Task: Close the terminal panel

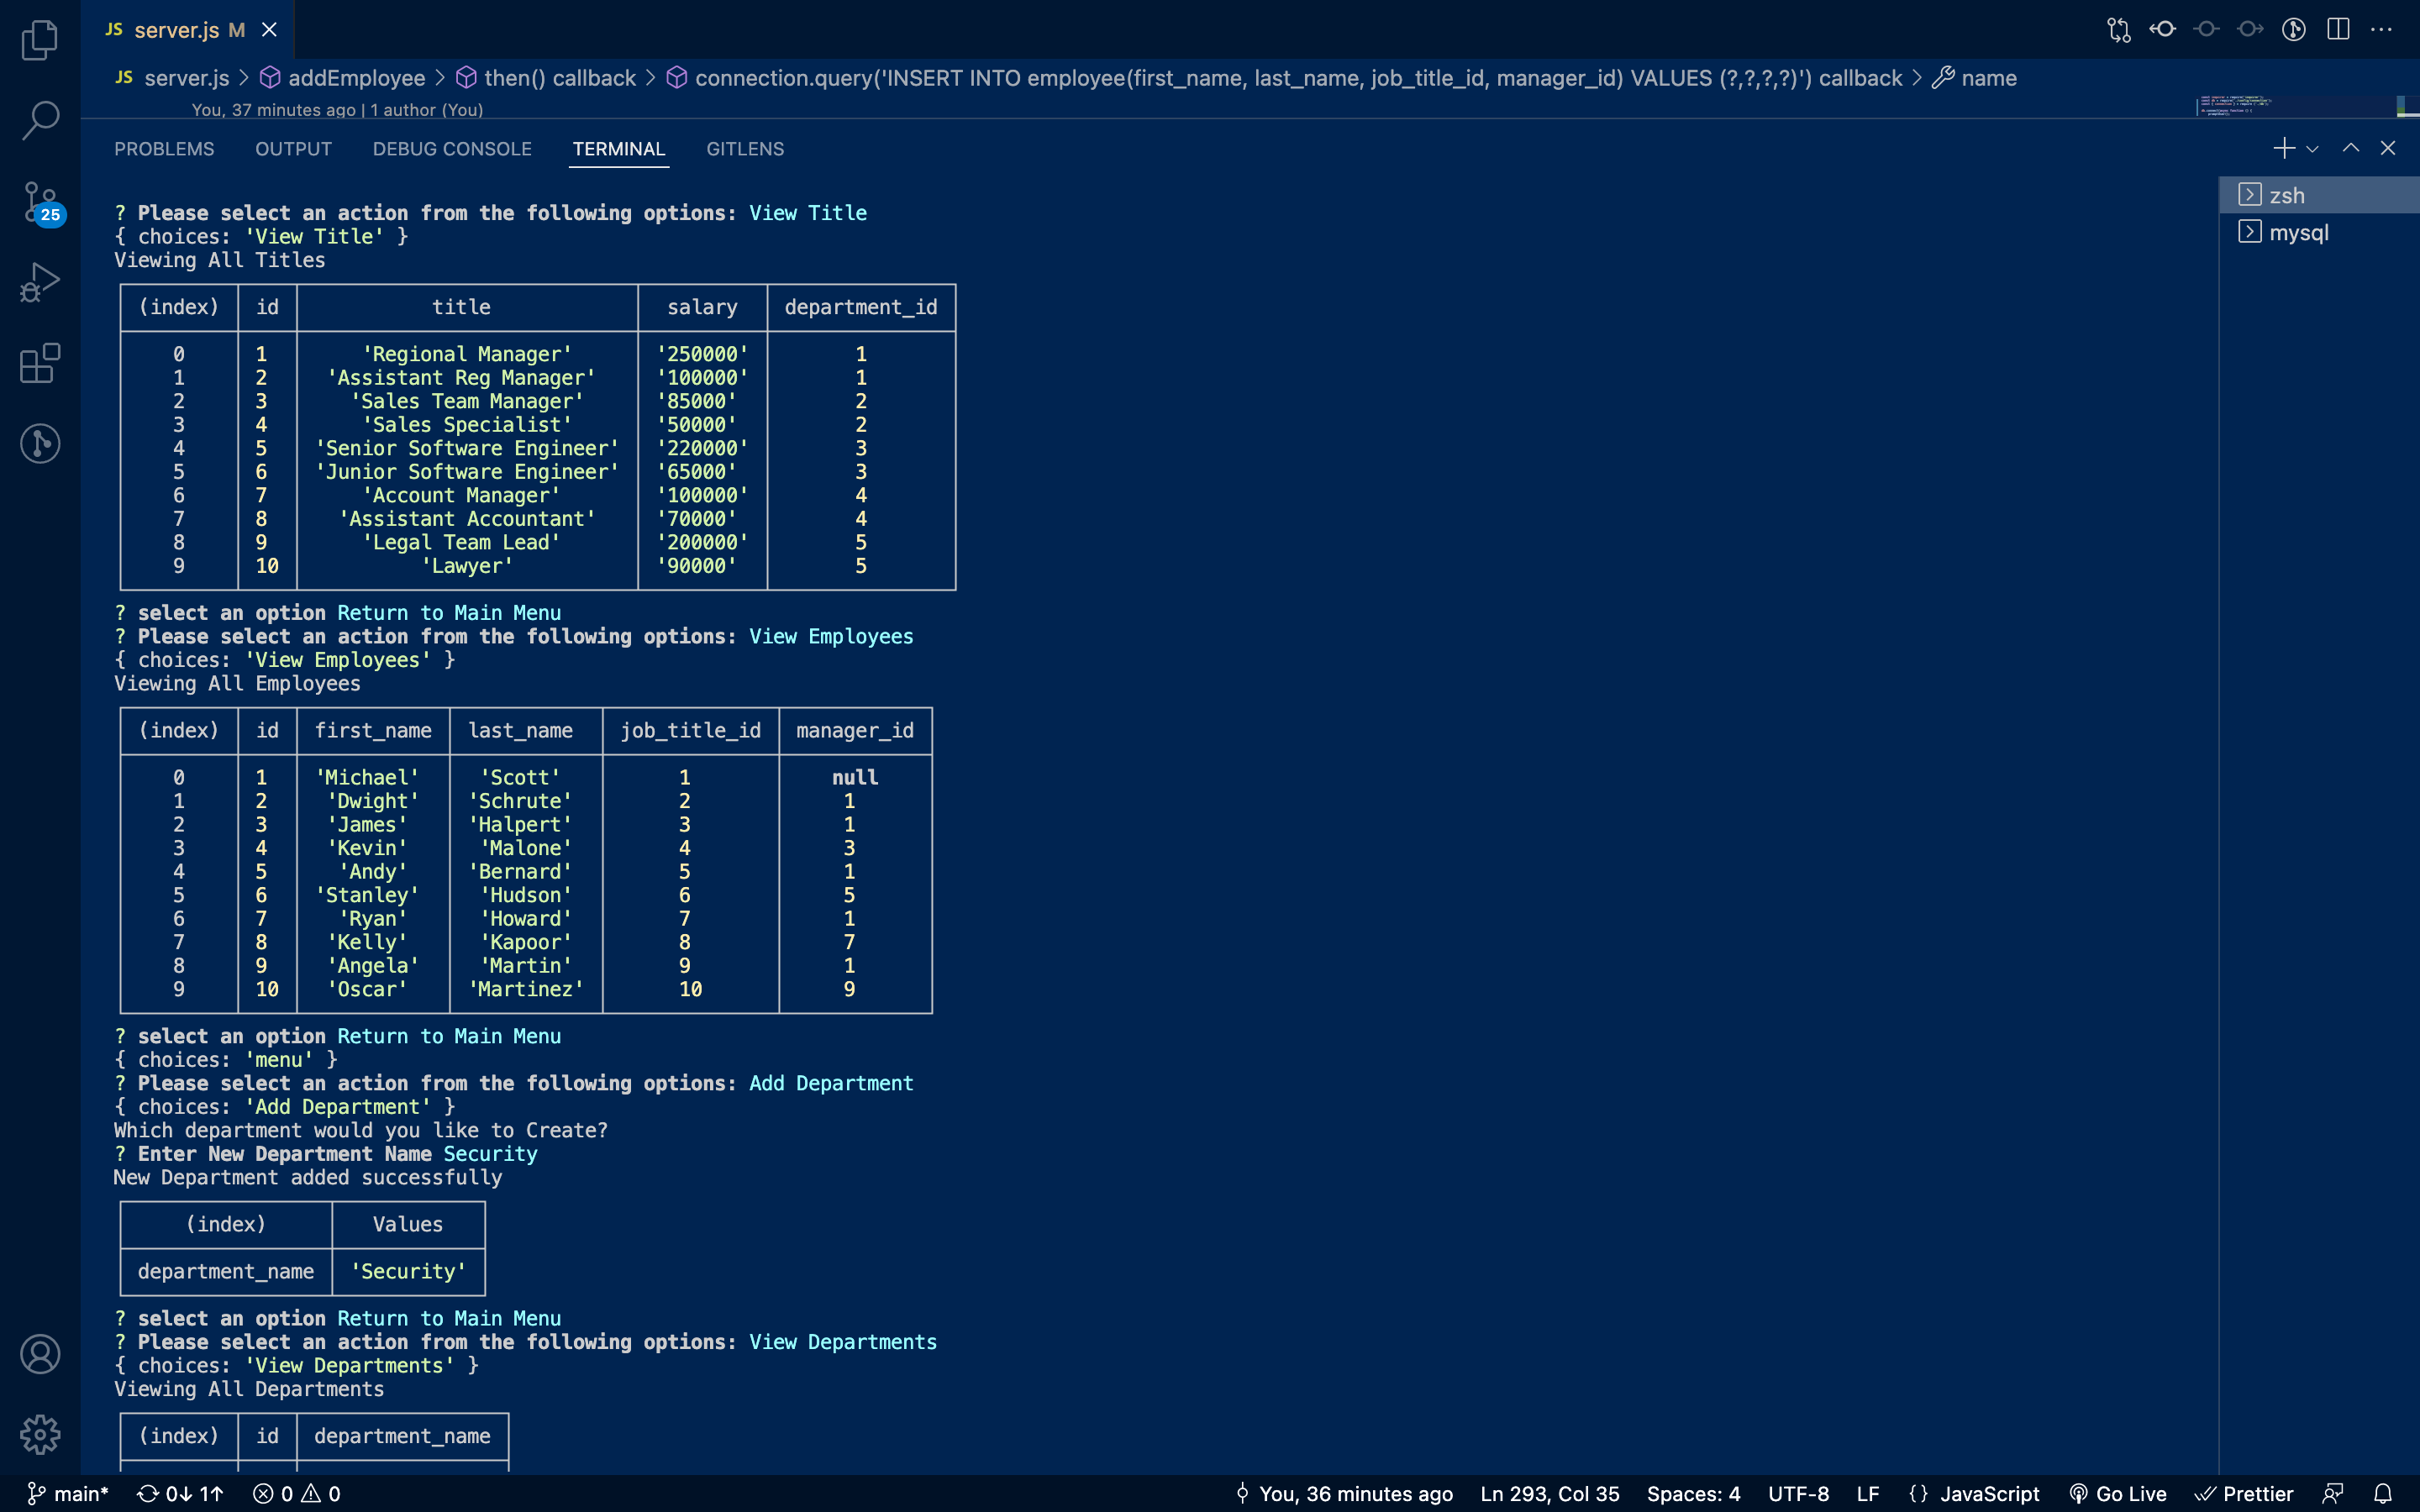Action: (2388, 148)
